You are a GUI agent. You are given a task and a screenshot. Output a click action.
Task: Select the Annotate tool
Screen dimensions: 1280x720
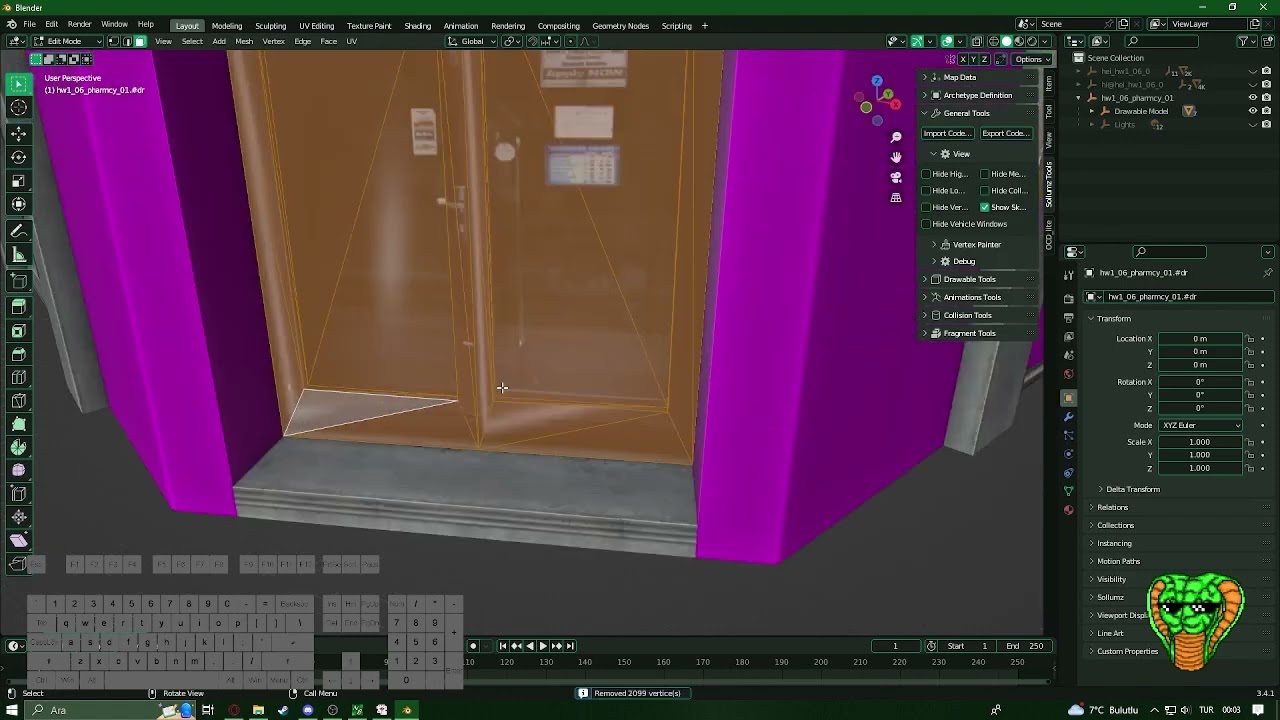coord(18,230)
